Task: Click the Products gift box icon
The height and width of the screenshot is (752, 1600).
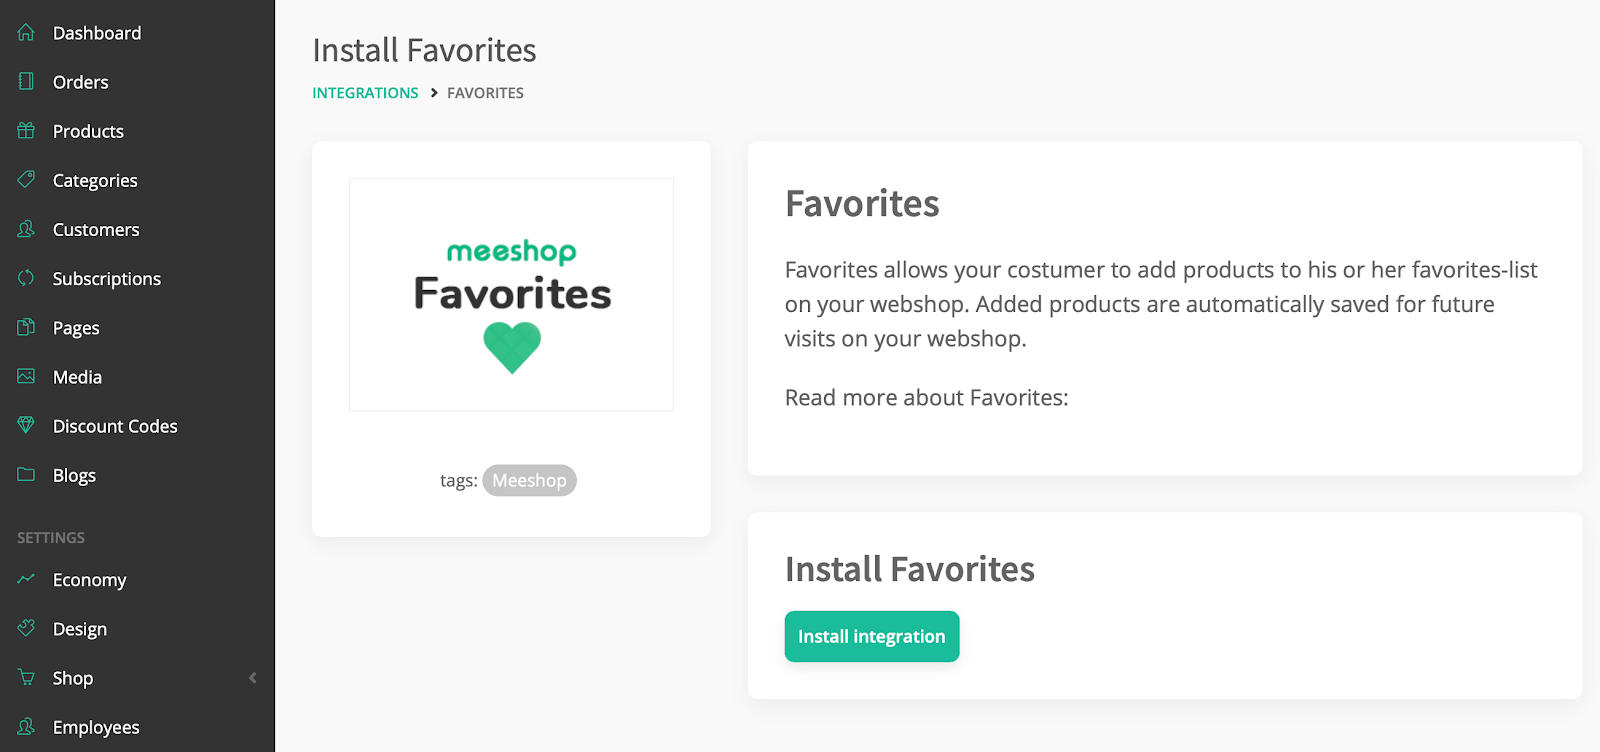Action: [x=26, y=130]
